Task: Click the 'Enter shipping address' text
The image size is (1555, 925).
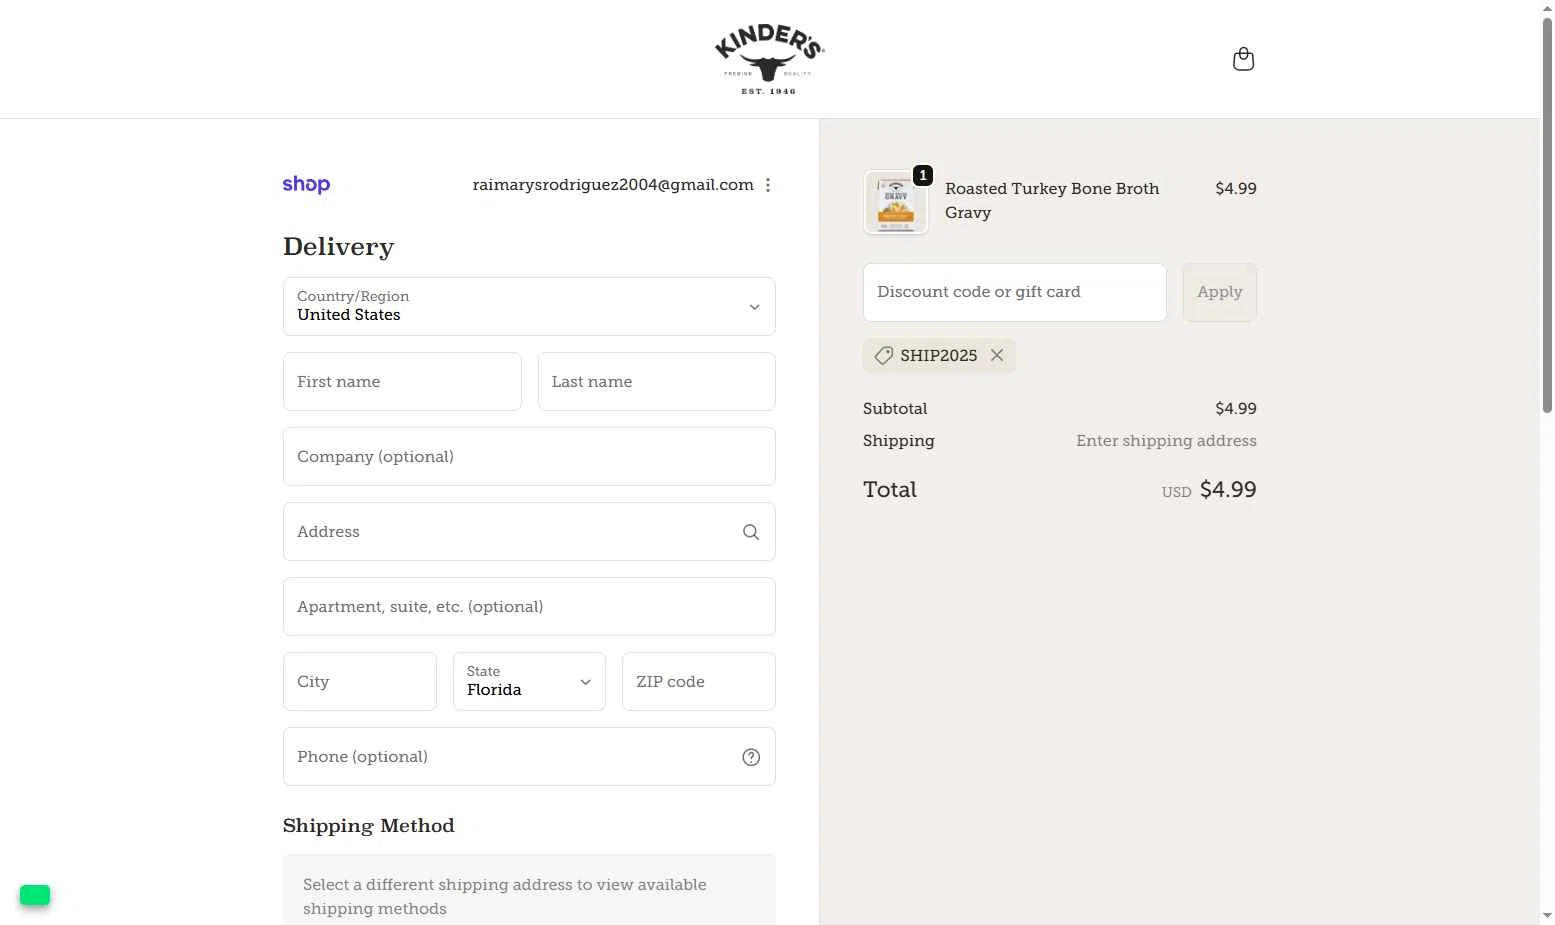Action: (1166, 441)
